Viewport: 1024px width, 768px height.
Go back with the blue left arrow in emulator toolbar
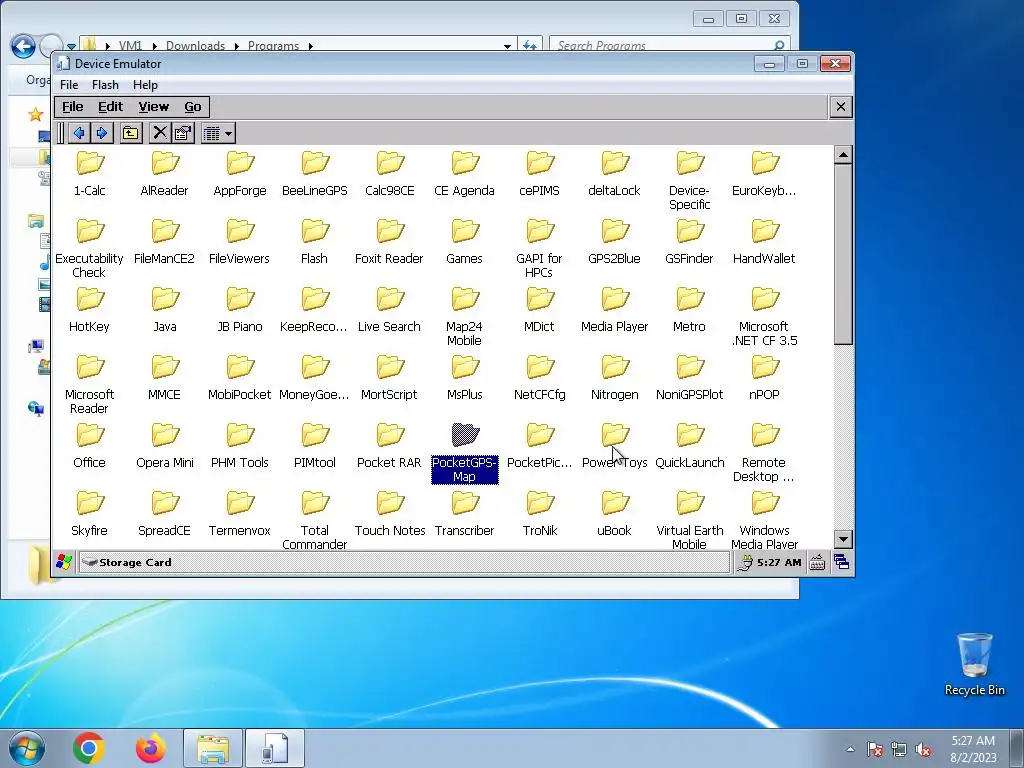tap(79, 133)
